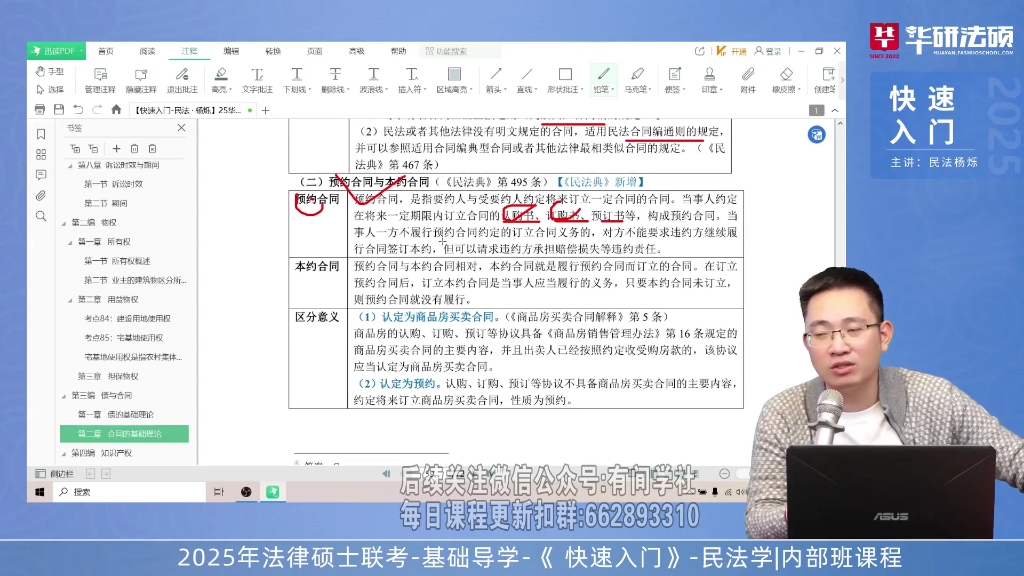Select the 选择 selection tool
This screenshot has width=1024, height=576.
click(50, 89)
